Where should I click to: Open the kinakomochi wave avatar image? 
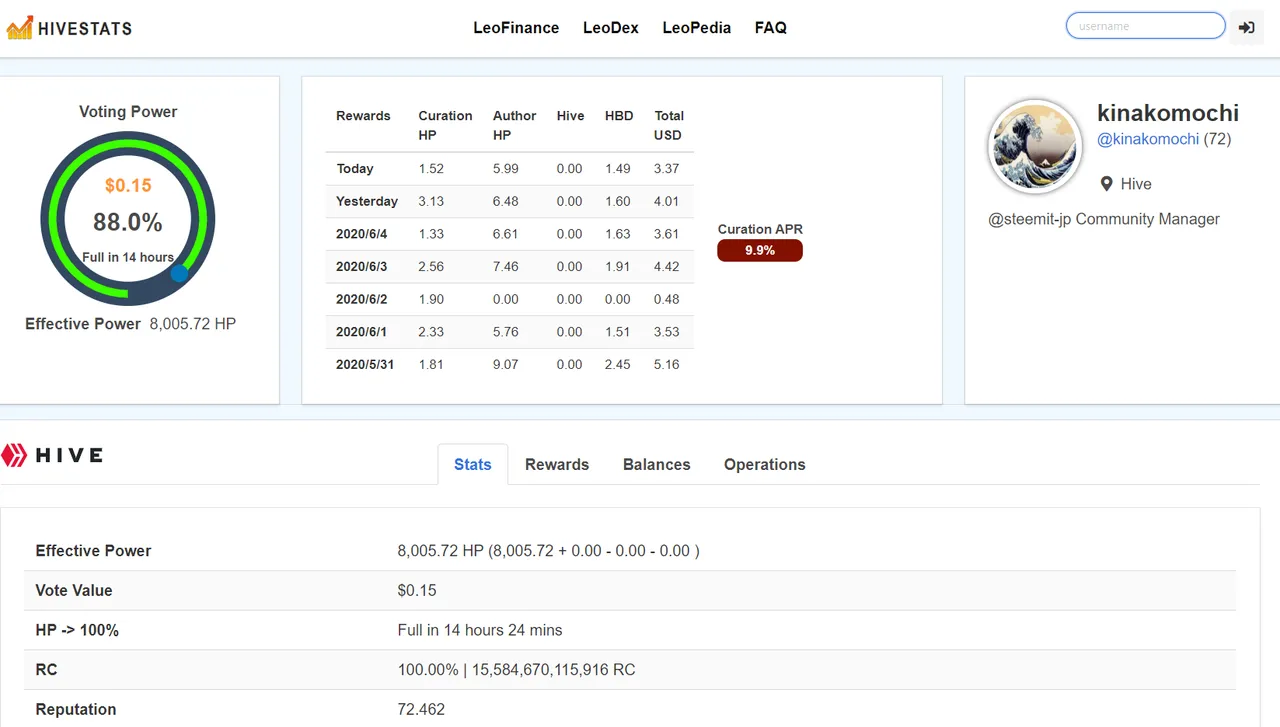pos(1035,147)
